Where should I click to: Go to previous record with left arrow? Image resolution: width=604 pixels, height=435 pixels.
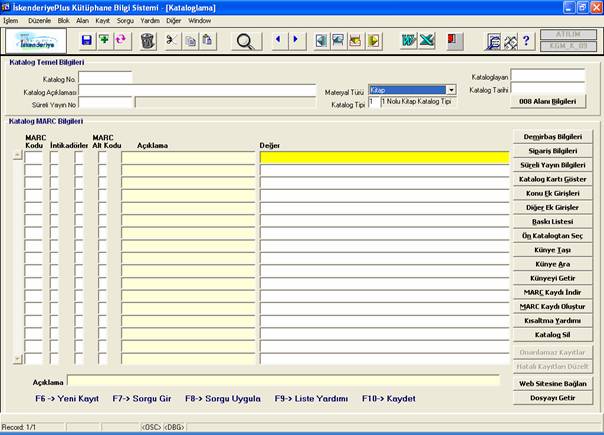pyautogui.click(x=278, y=40)
